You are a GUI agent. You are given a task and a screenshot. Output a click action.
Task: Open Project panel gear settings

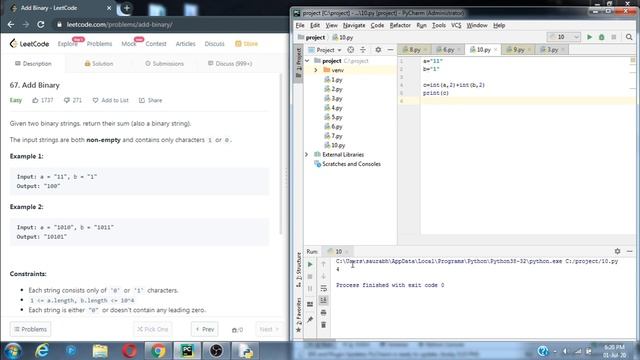(378, 50)
